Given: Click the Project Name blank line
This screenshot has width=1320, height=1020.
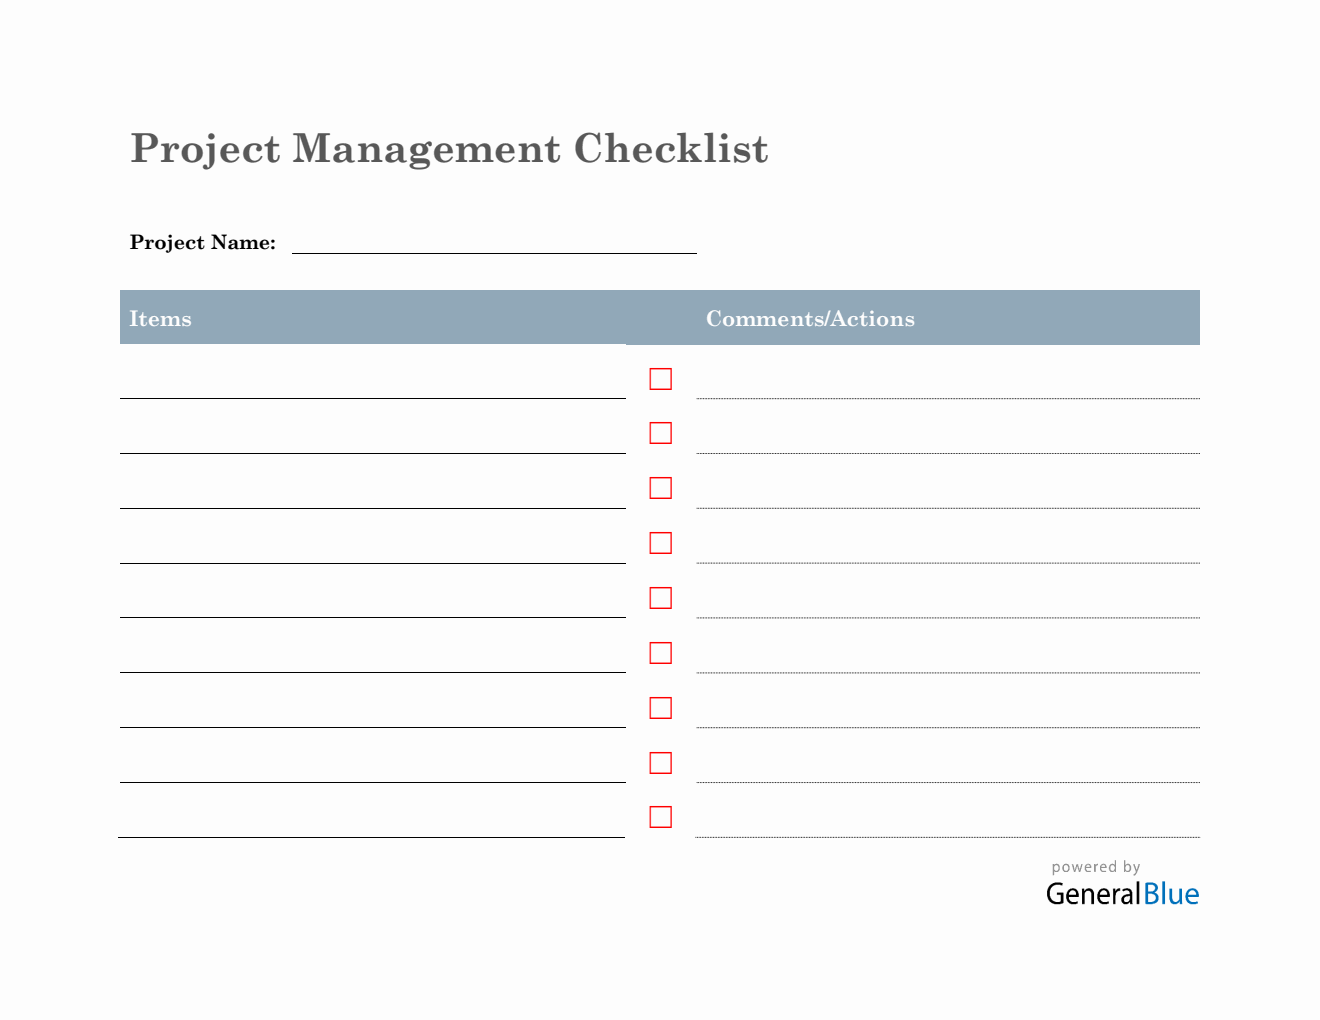Looking at the screenshot, I should 494,243.
